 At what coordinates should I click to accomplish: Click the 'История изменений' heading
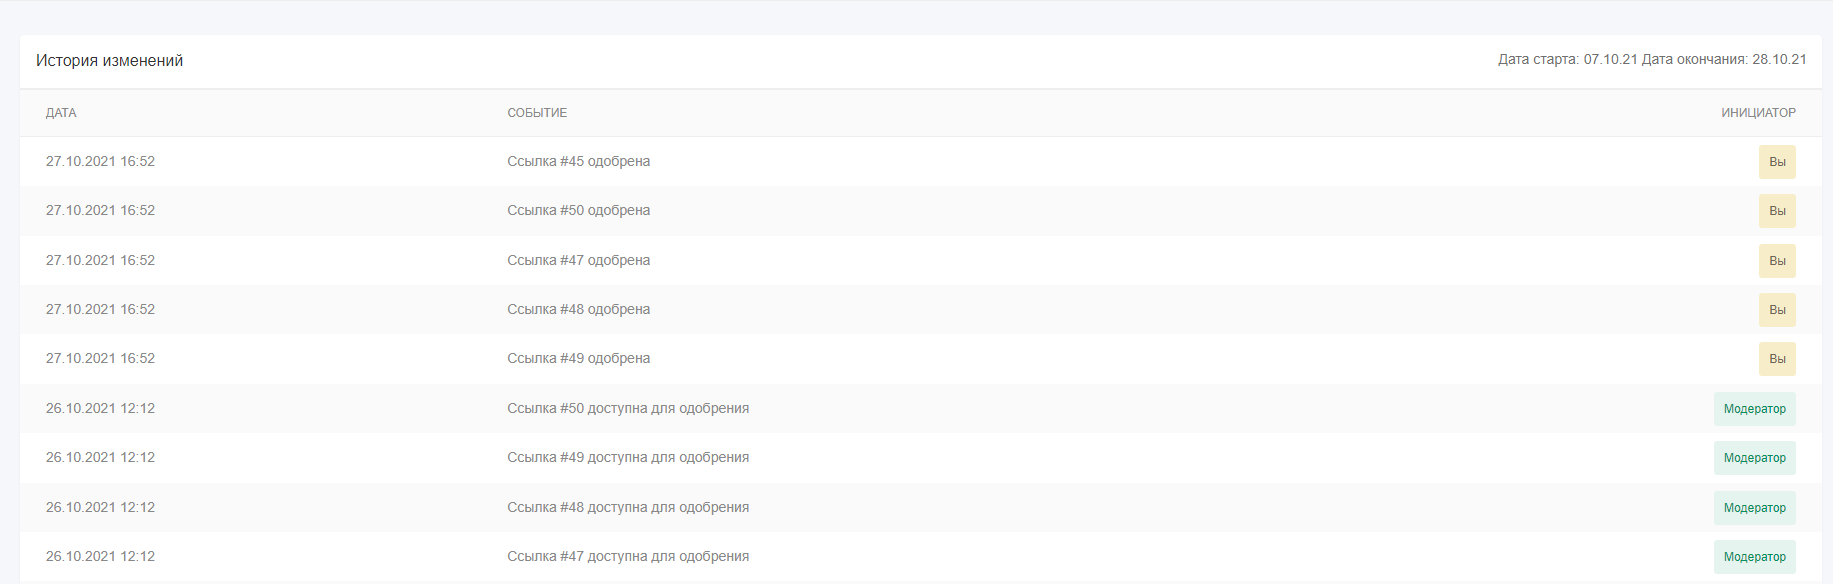pyautogui.click(x=109, y=61)
